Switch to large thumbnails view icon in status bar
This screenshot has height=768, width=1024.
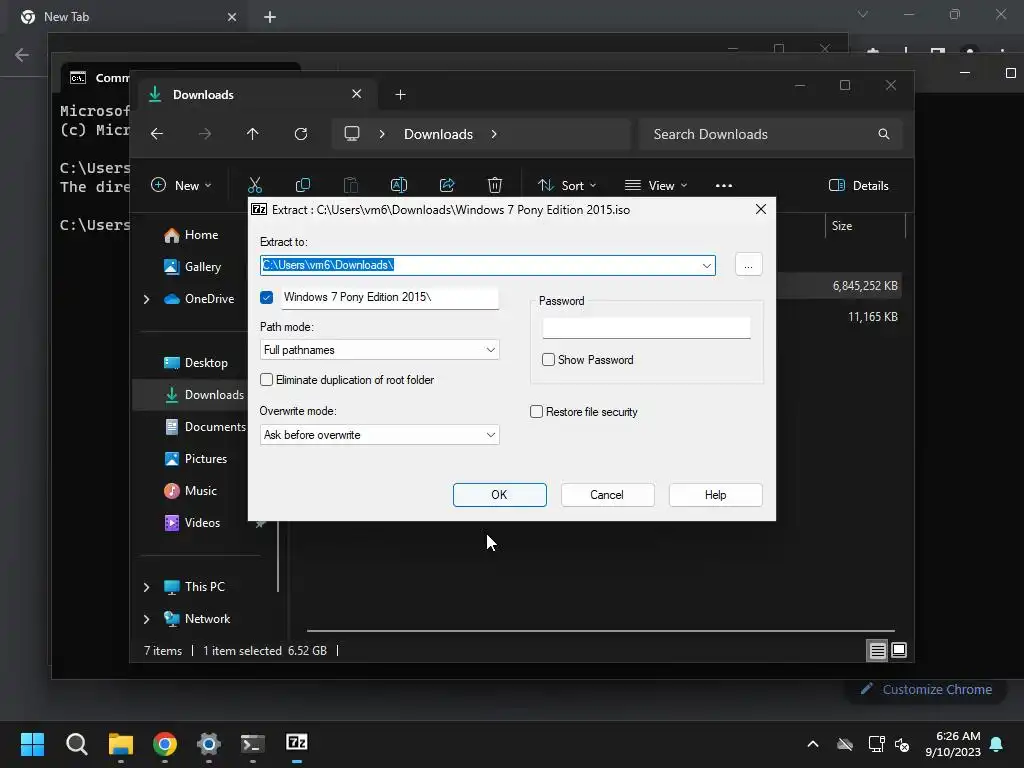899,650
